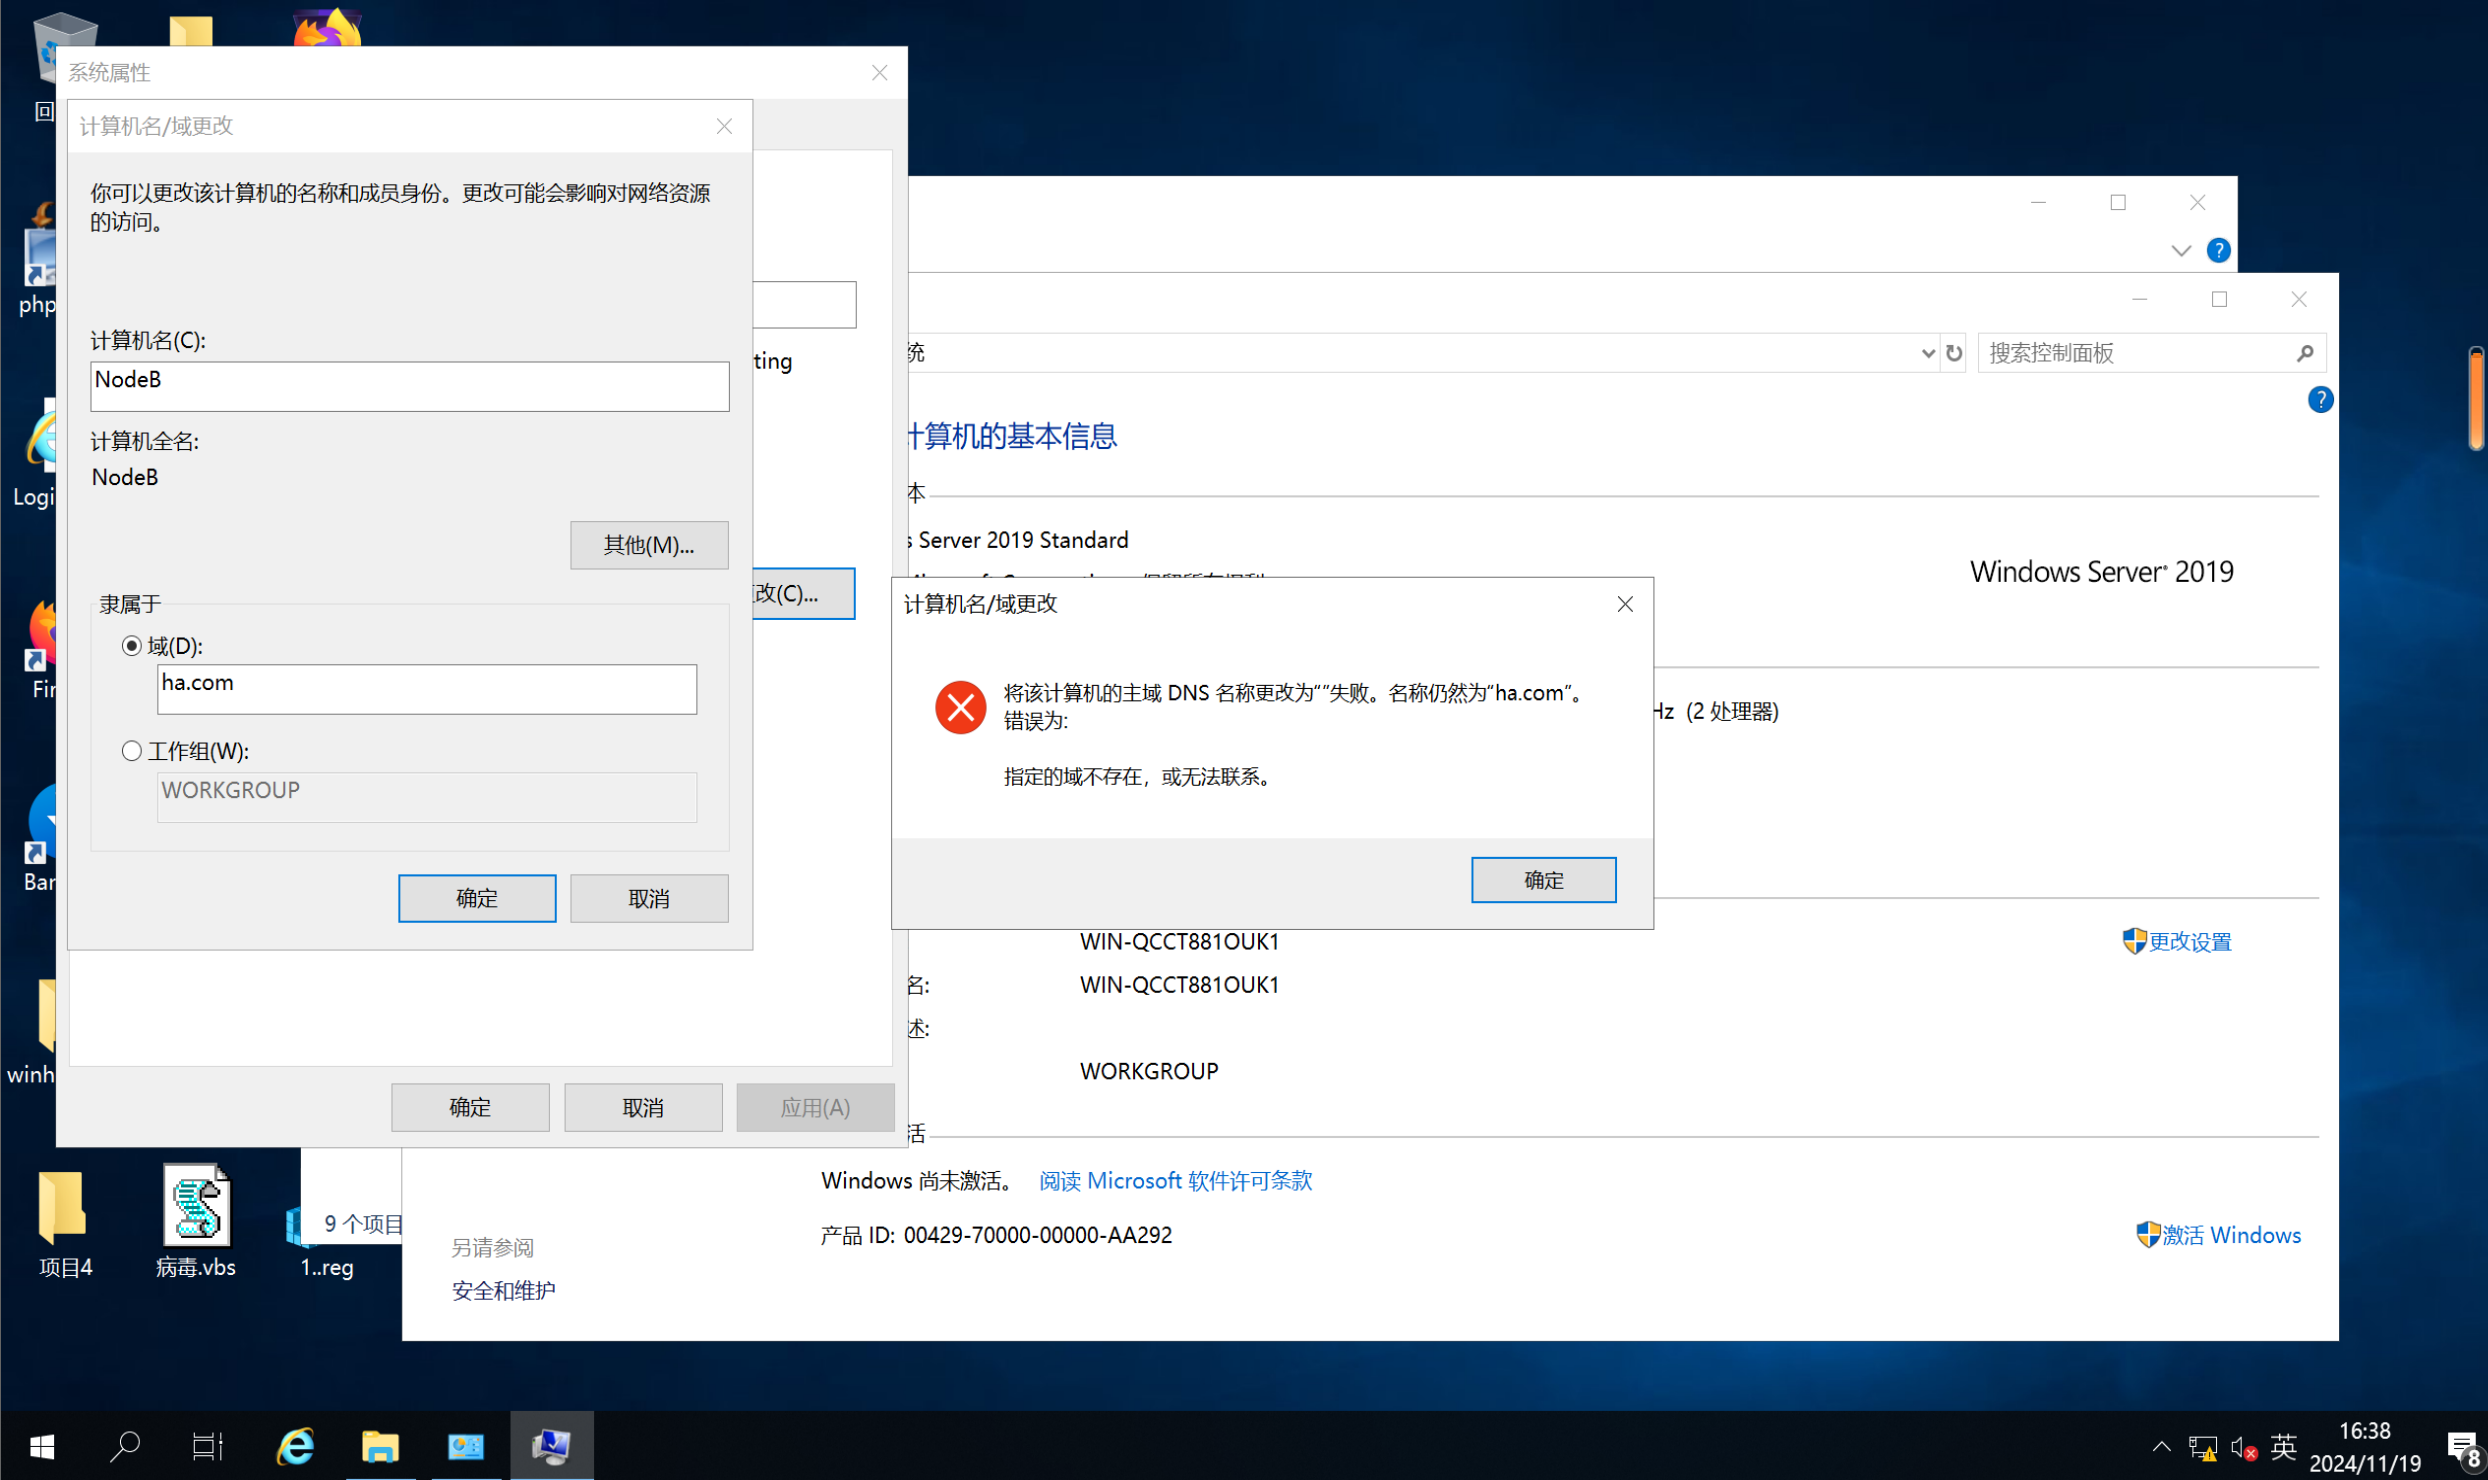Click the 计算机名(C) input field
The image size is (2488, 1480).
409,386
